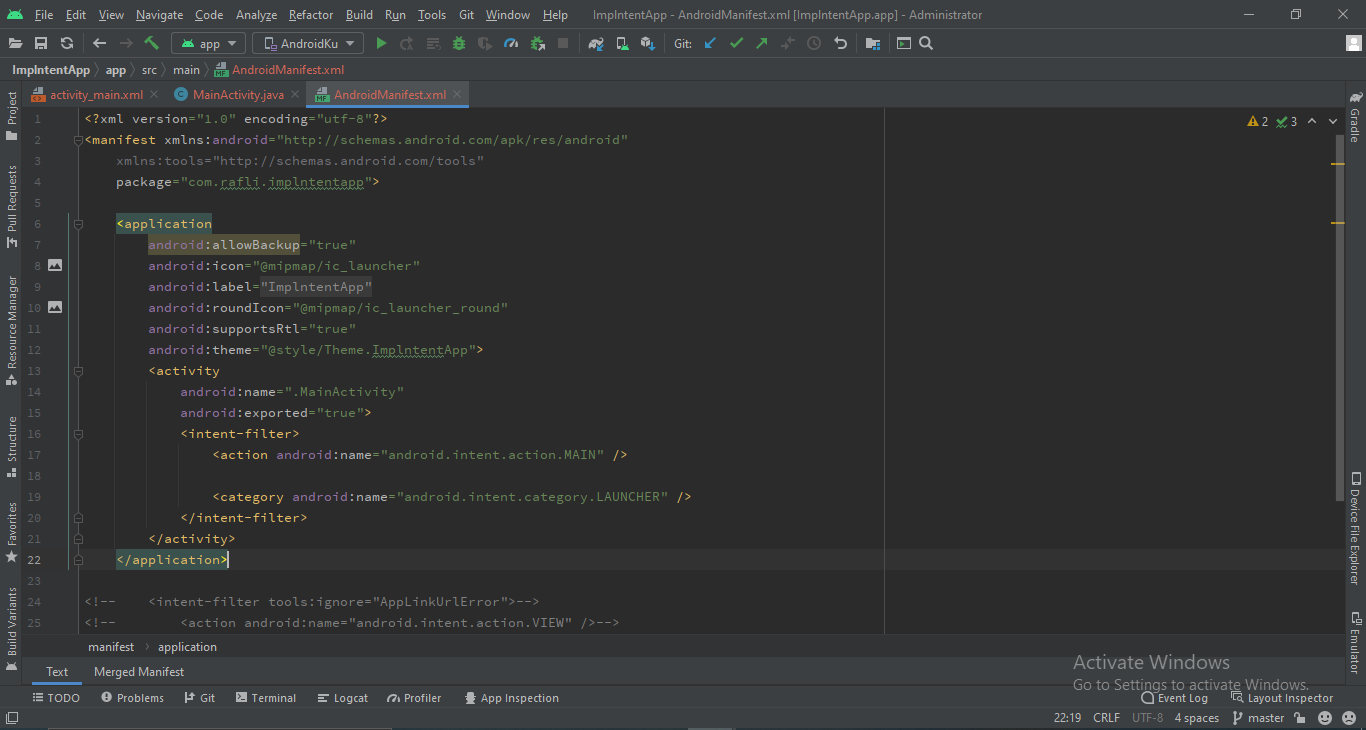Build the project with the hammer icon

coord(152,43)
